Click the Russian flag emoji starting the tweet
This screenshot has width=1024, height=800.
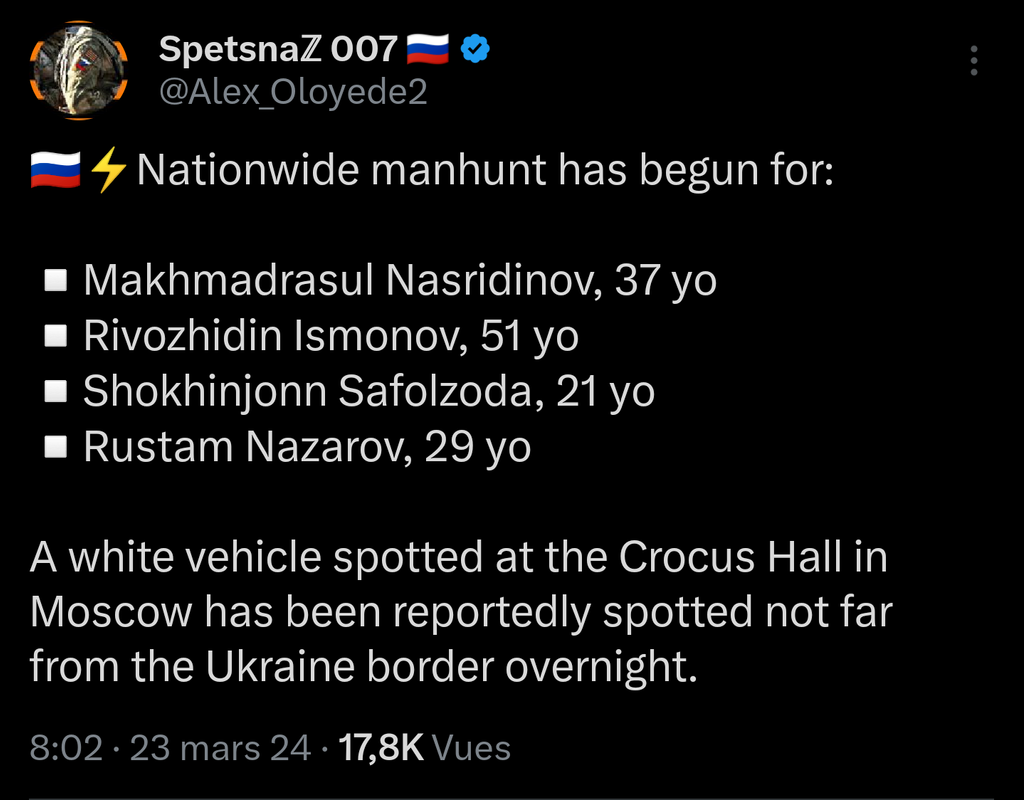(x=55, y=171)
